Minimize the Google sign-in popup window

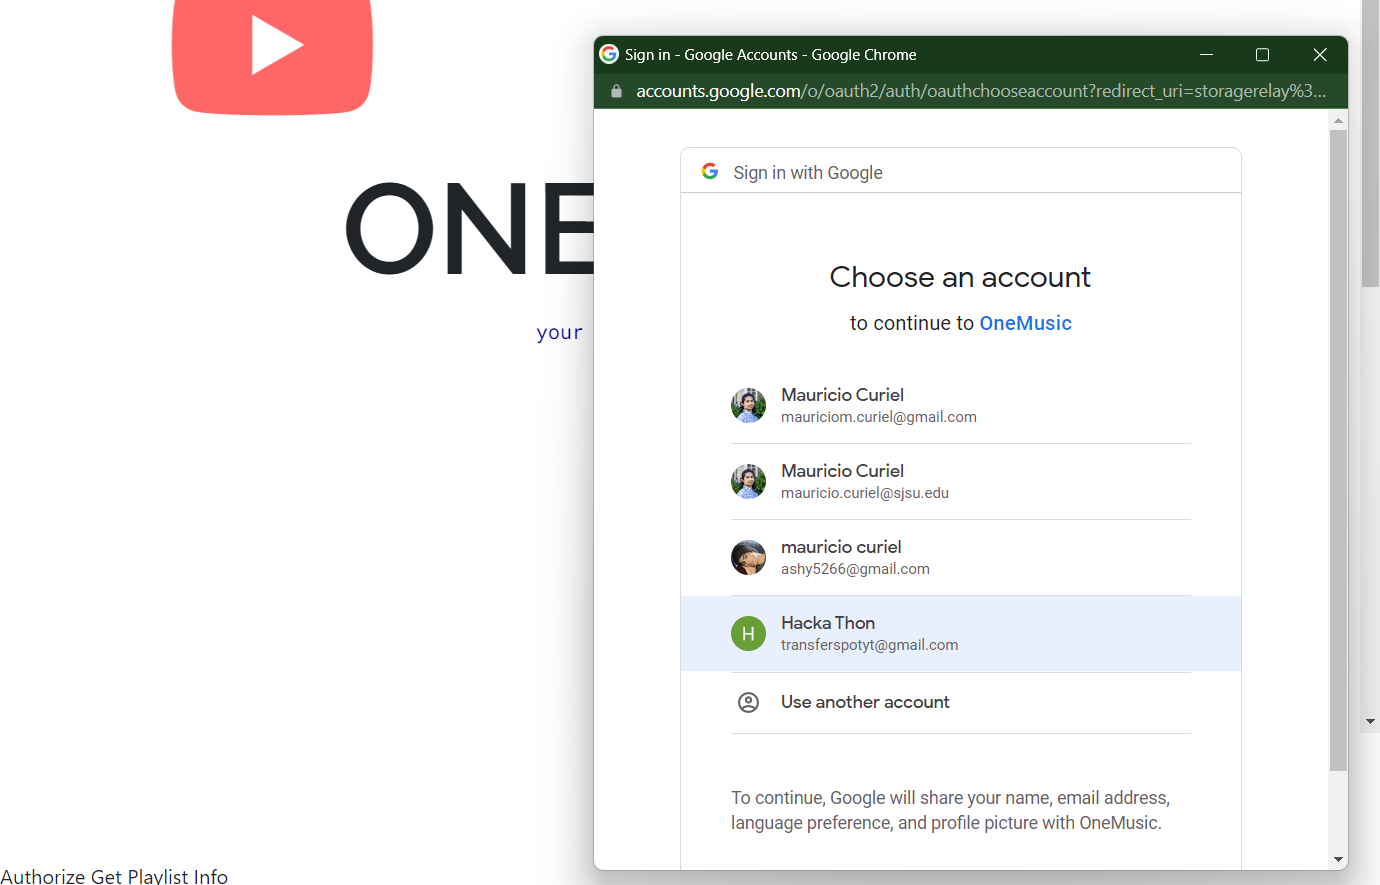tap(1206, 54)
